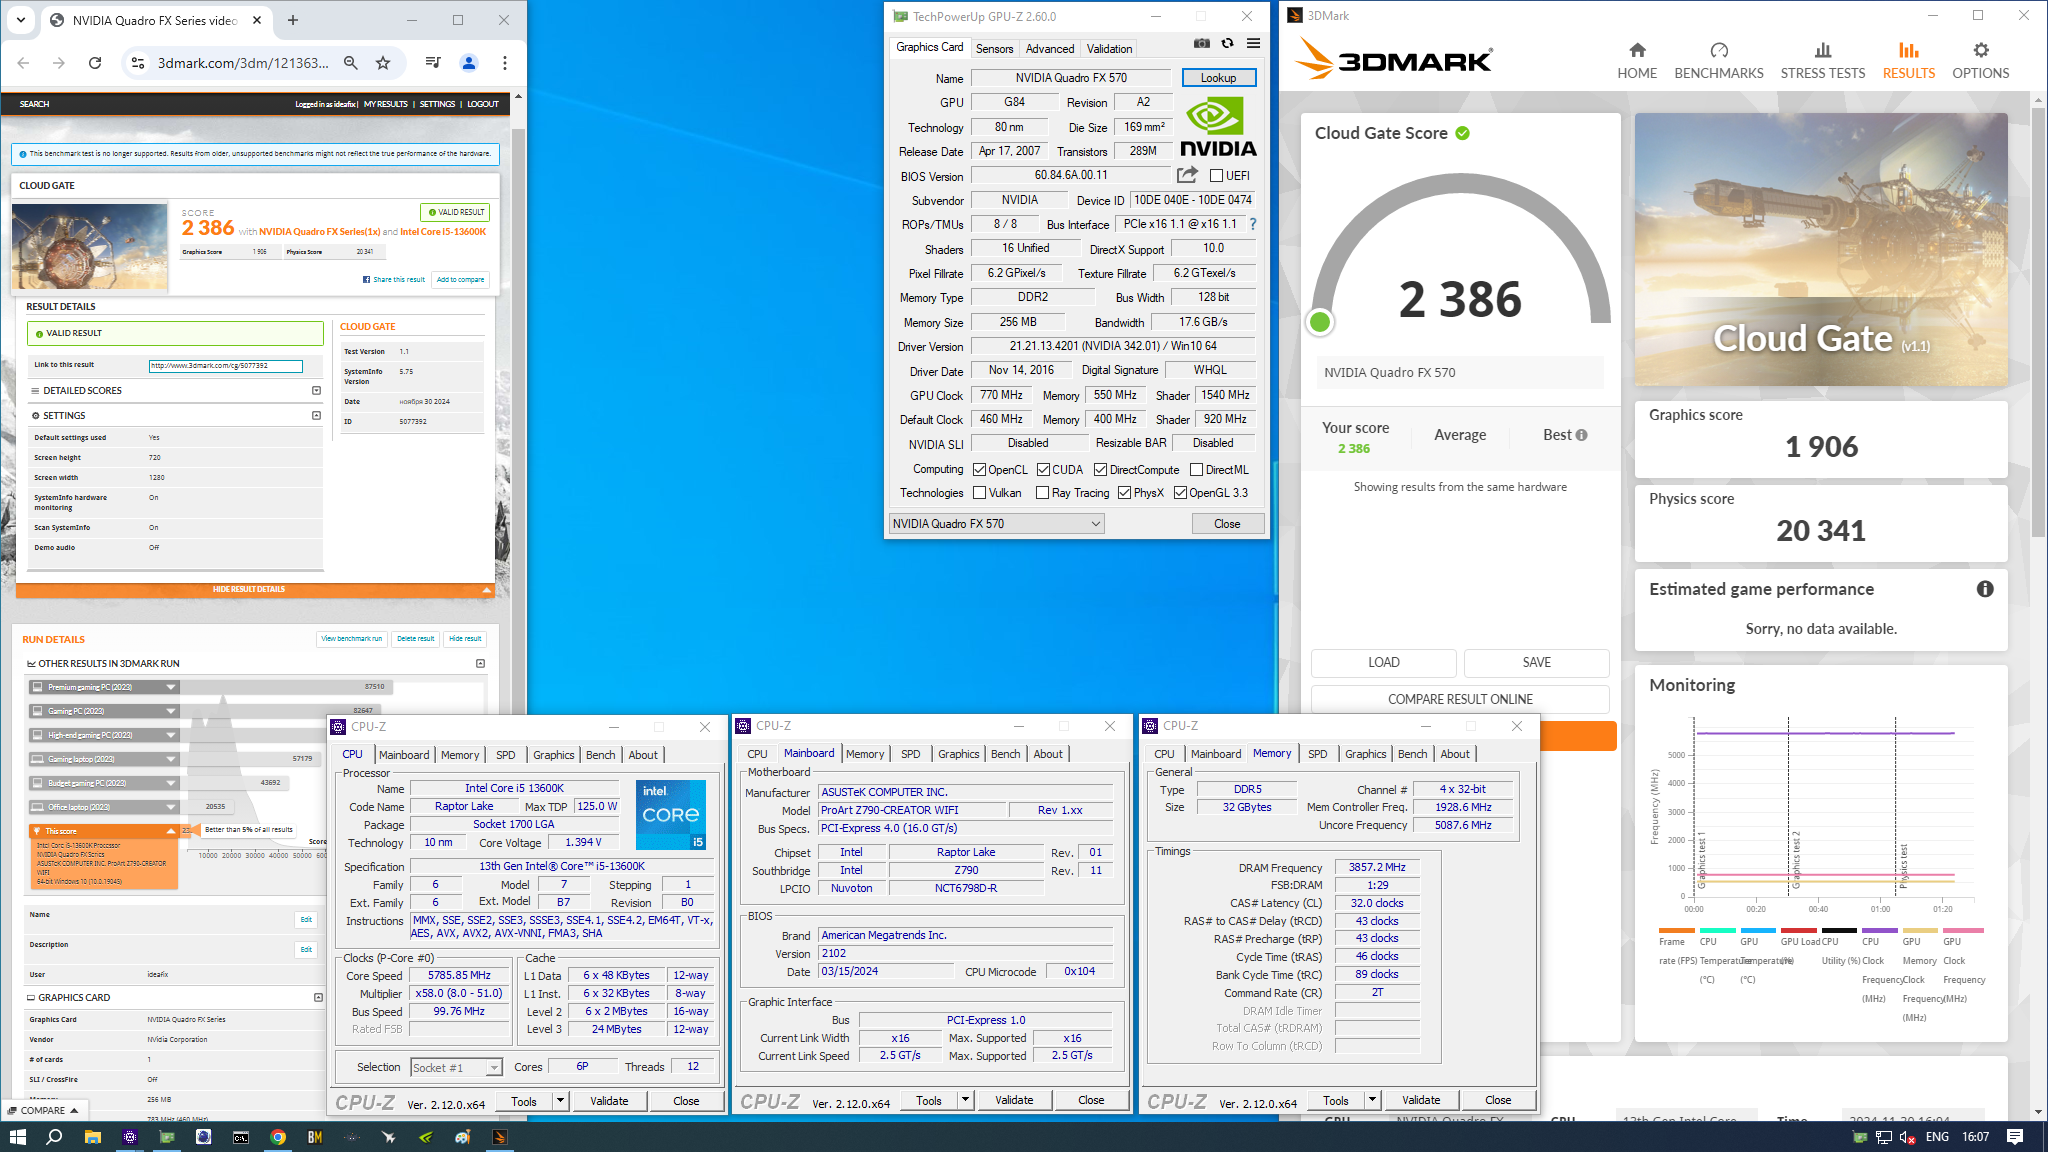Click the Bus Interface question mark icon
Image resolution: width=2048 pixels, height=1152 pixels.
1253,224
